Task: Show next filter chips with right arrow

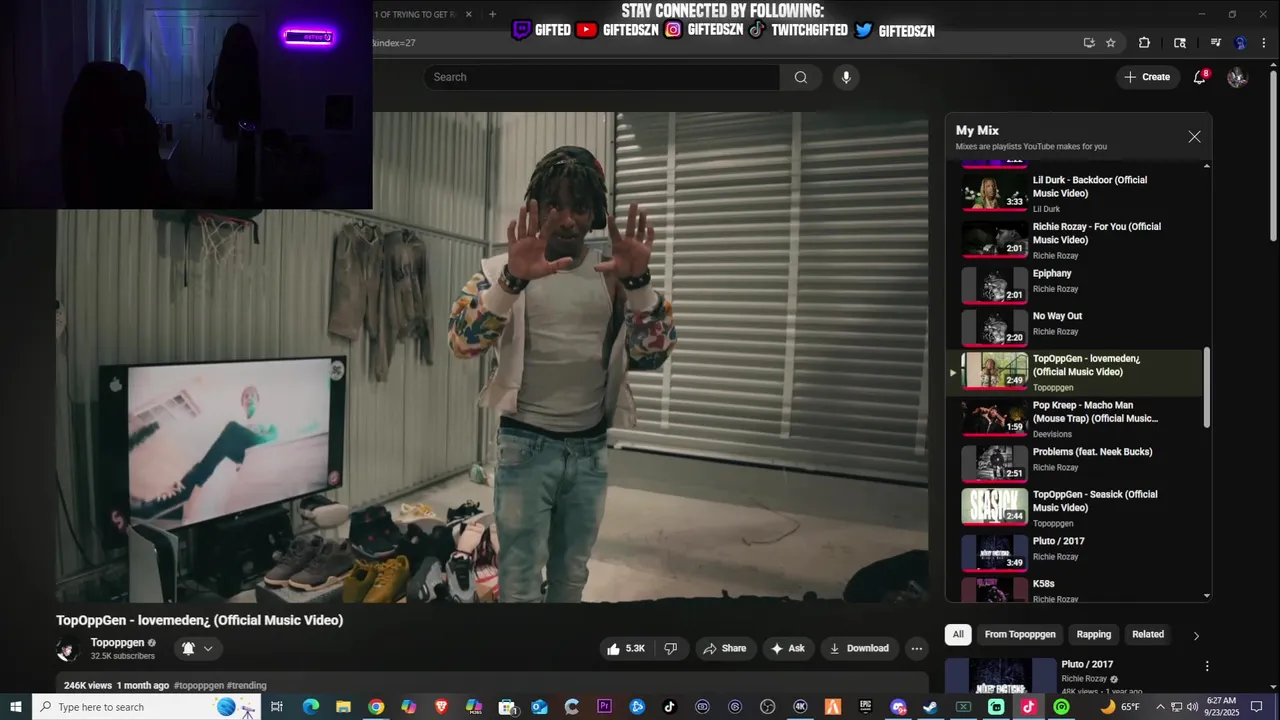Action: click(1196, 635)
